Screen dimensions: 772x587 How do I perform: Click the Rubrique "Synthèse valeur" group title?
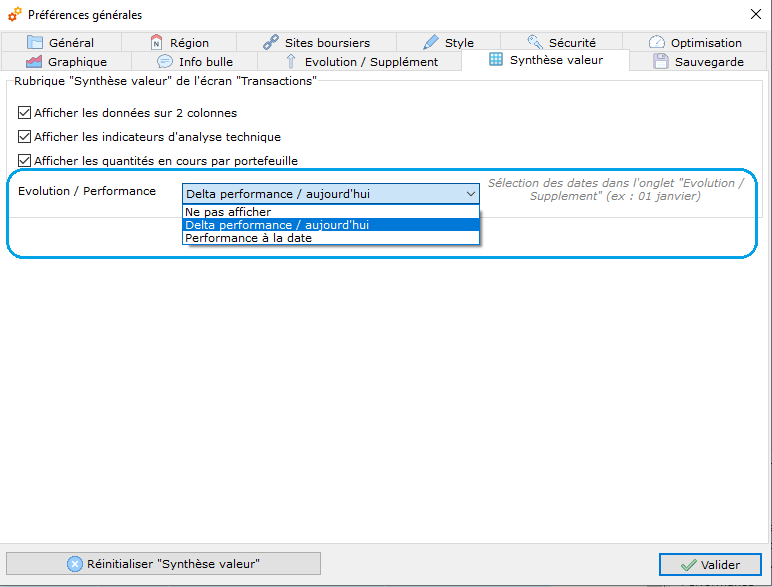(165, 81)
